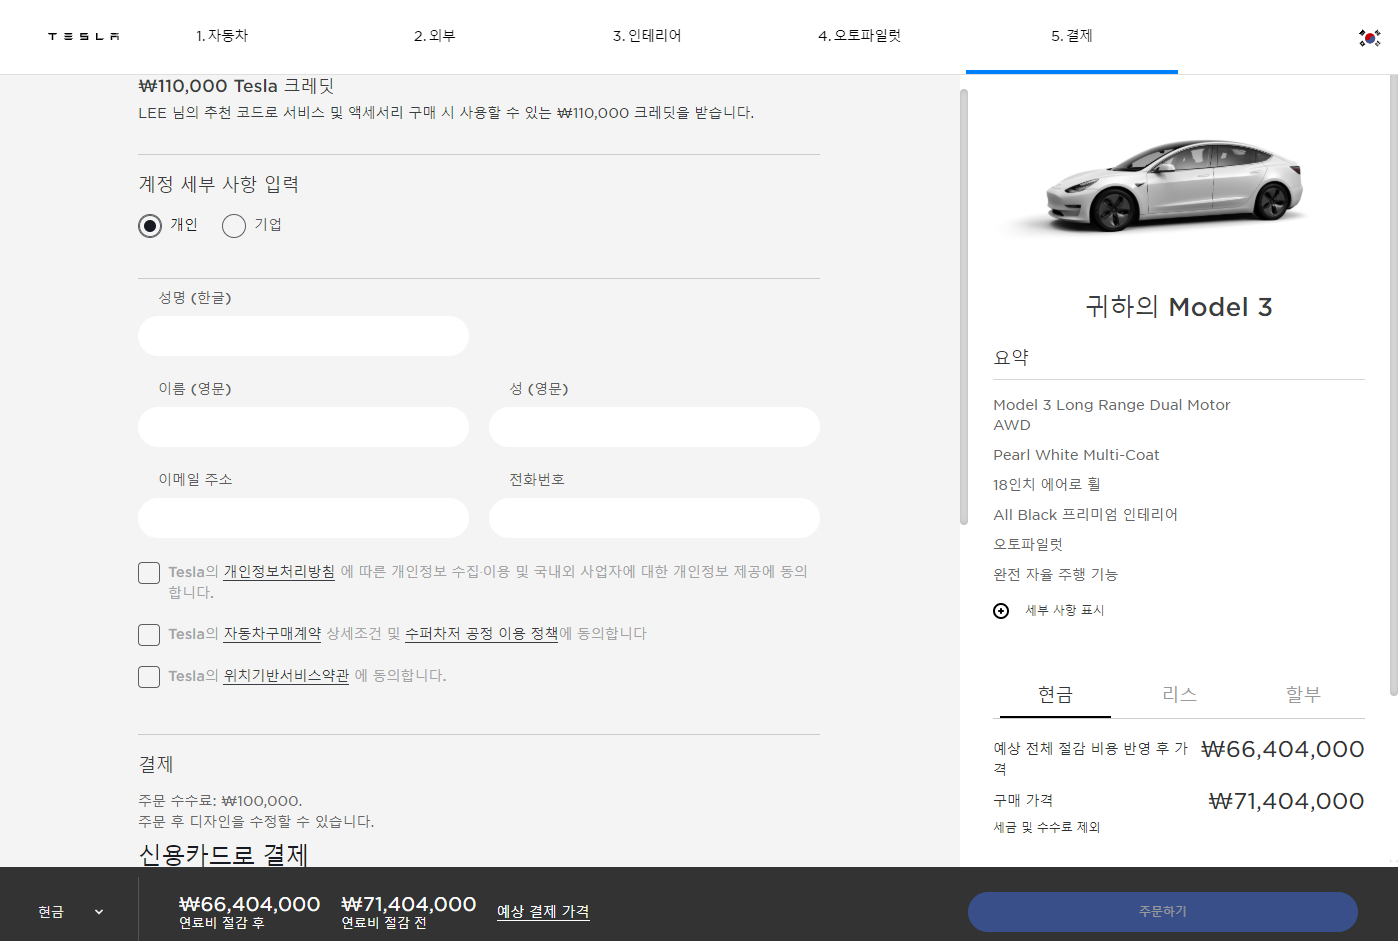Click the '연료비 절감 후' label in bottom bar
1398x941 pixels.
click(x=222, y=923)
